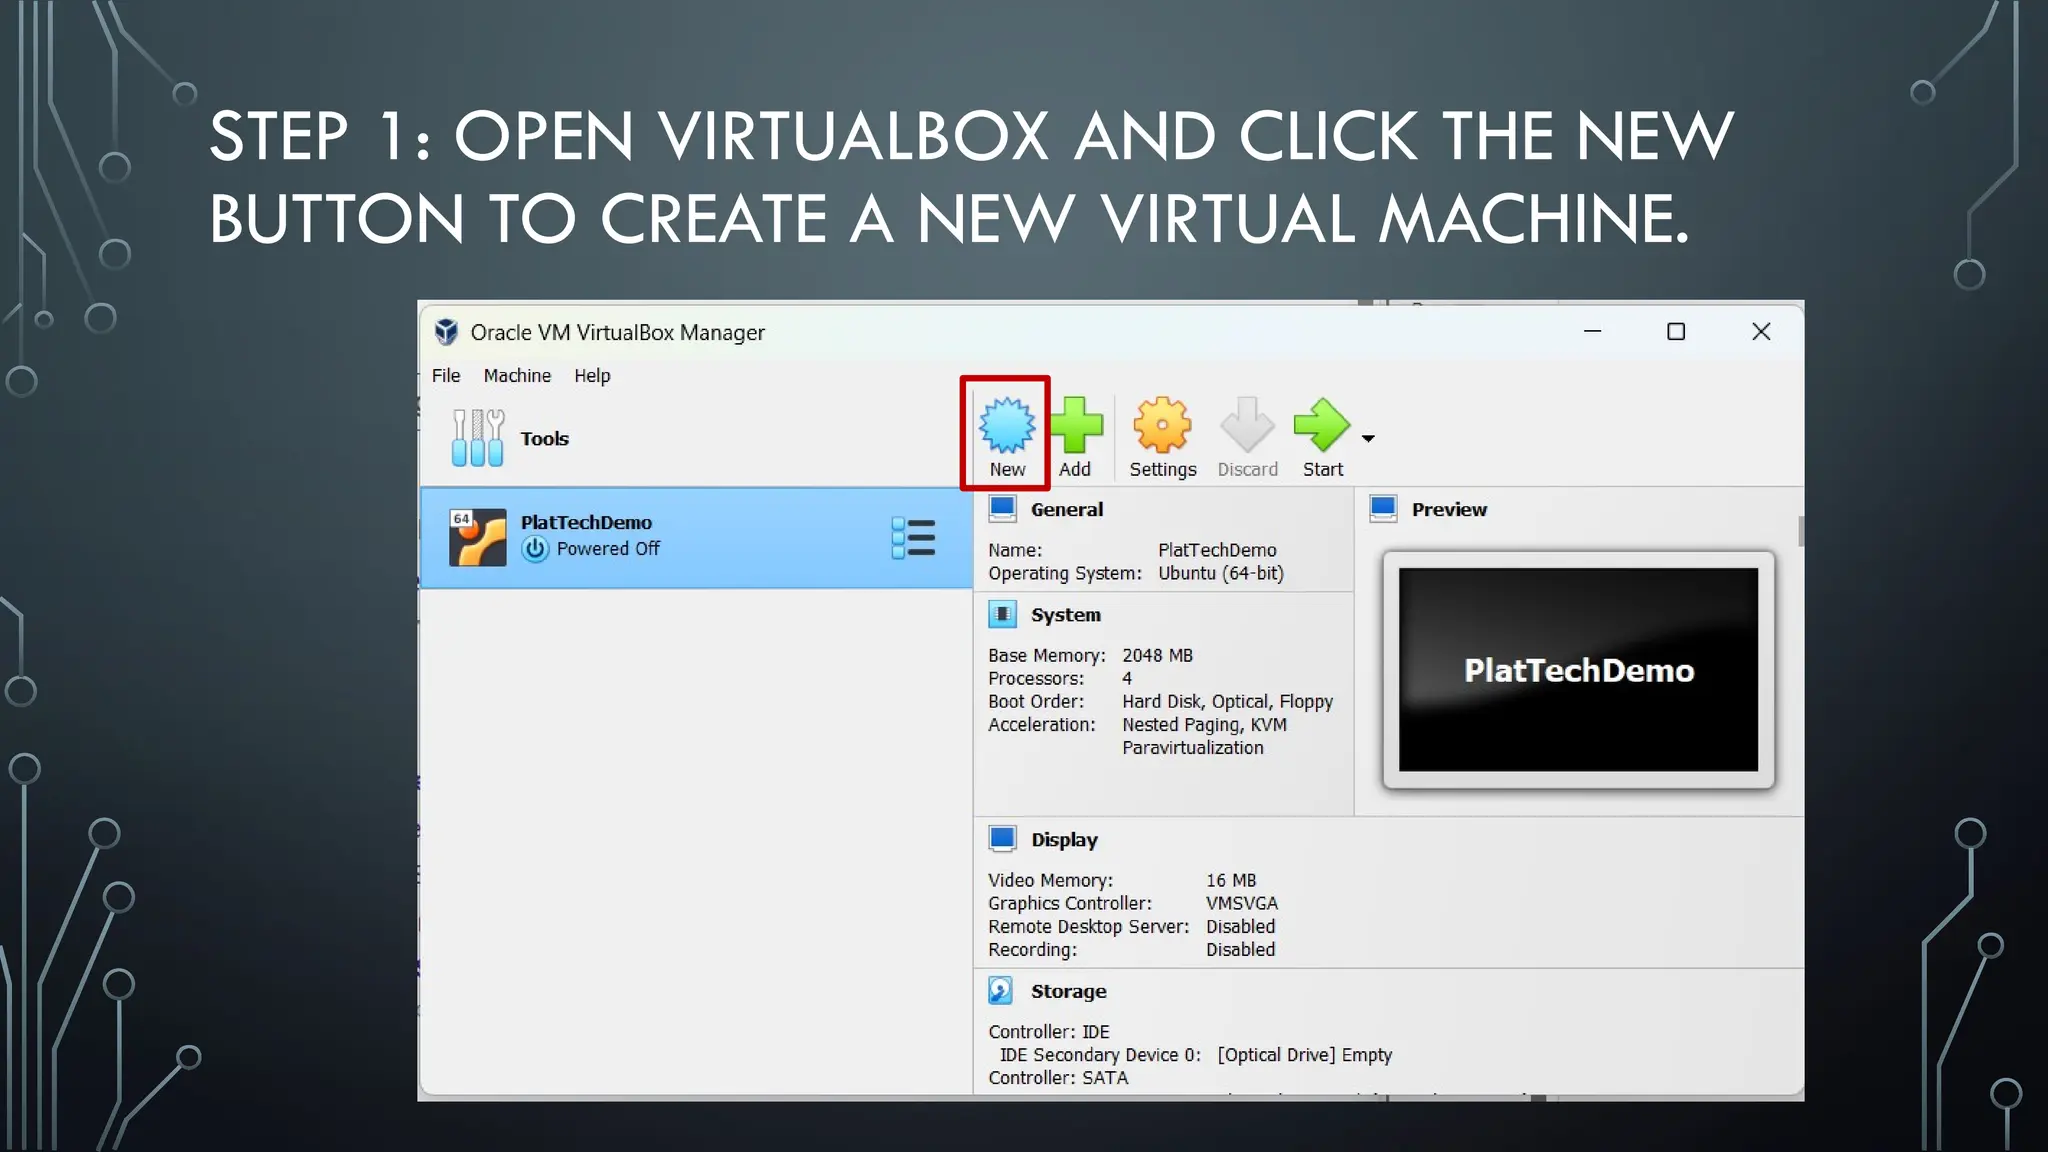Click the [Optical Drive] Empty entry

(x=1304, y=1055)
